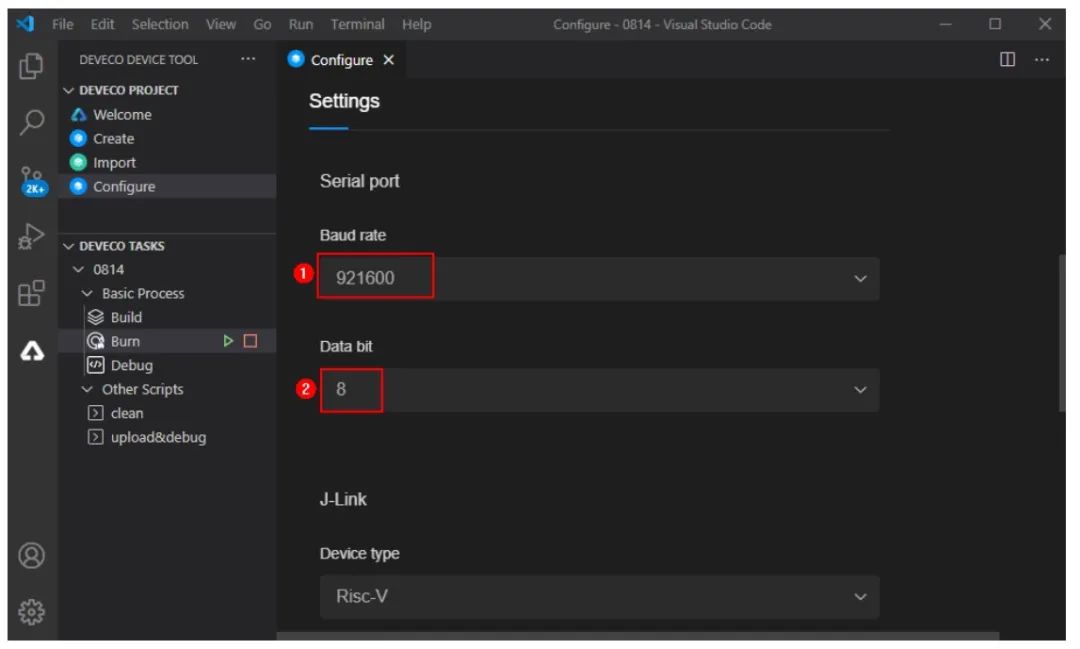Select the Settings tab heading
This screenshot has height=649, width=1080.
[344, 101]
